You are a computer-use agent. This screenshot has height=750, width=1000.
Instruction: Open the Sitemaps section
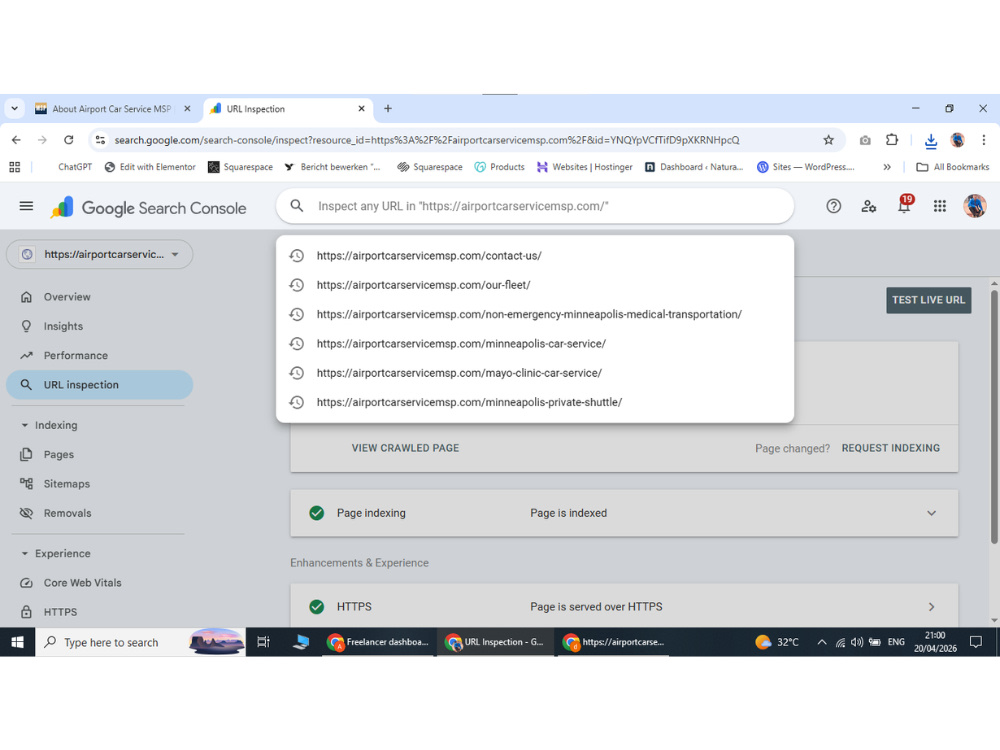point(99,484)
